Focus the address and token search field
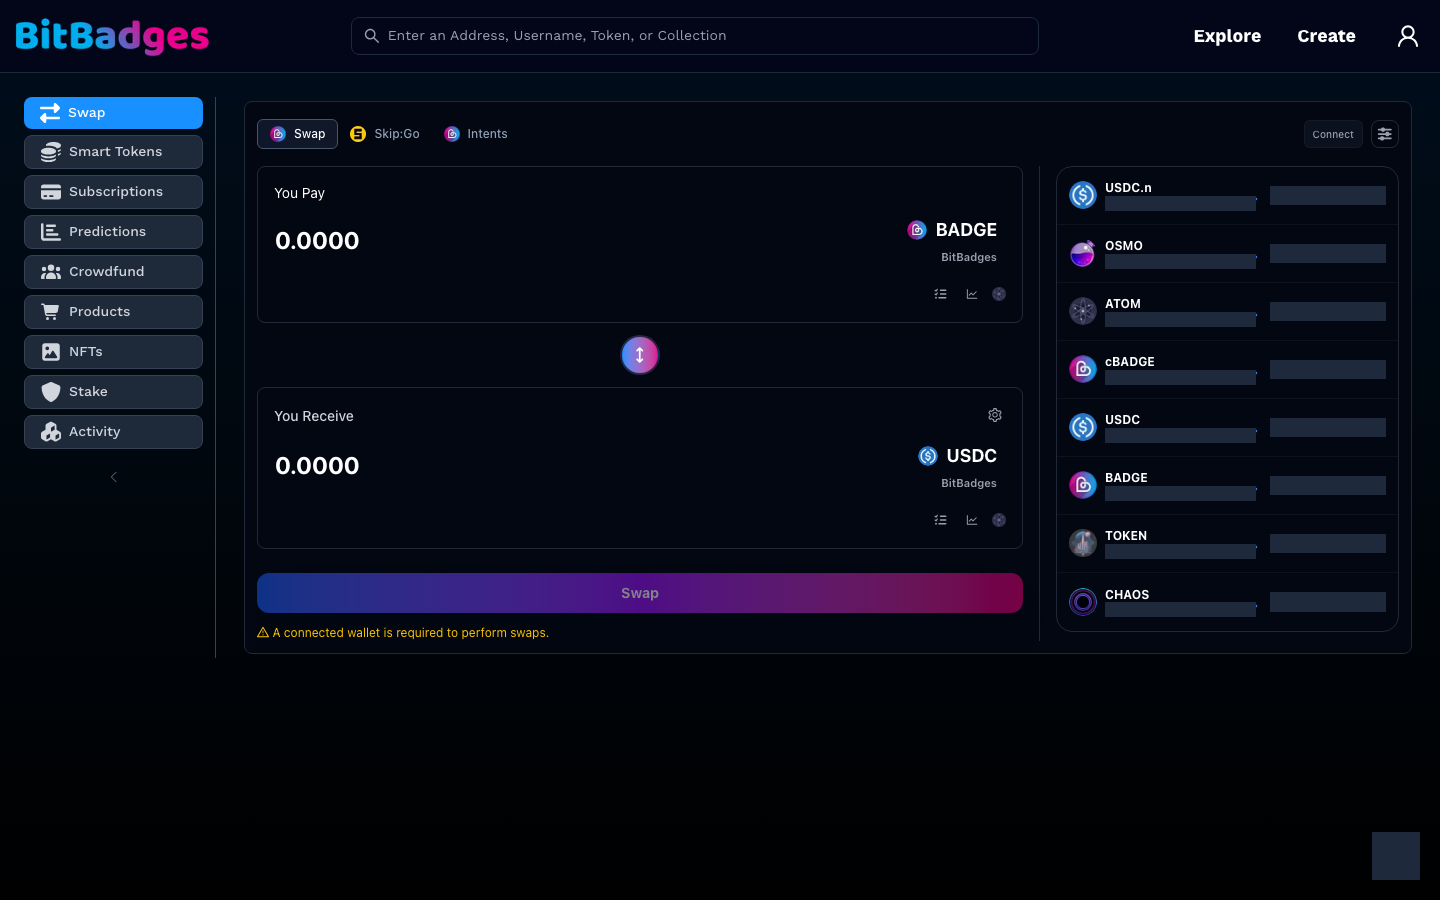Viewport: 1440px width, 900px height. coord(695,36)
